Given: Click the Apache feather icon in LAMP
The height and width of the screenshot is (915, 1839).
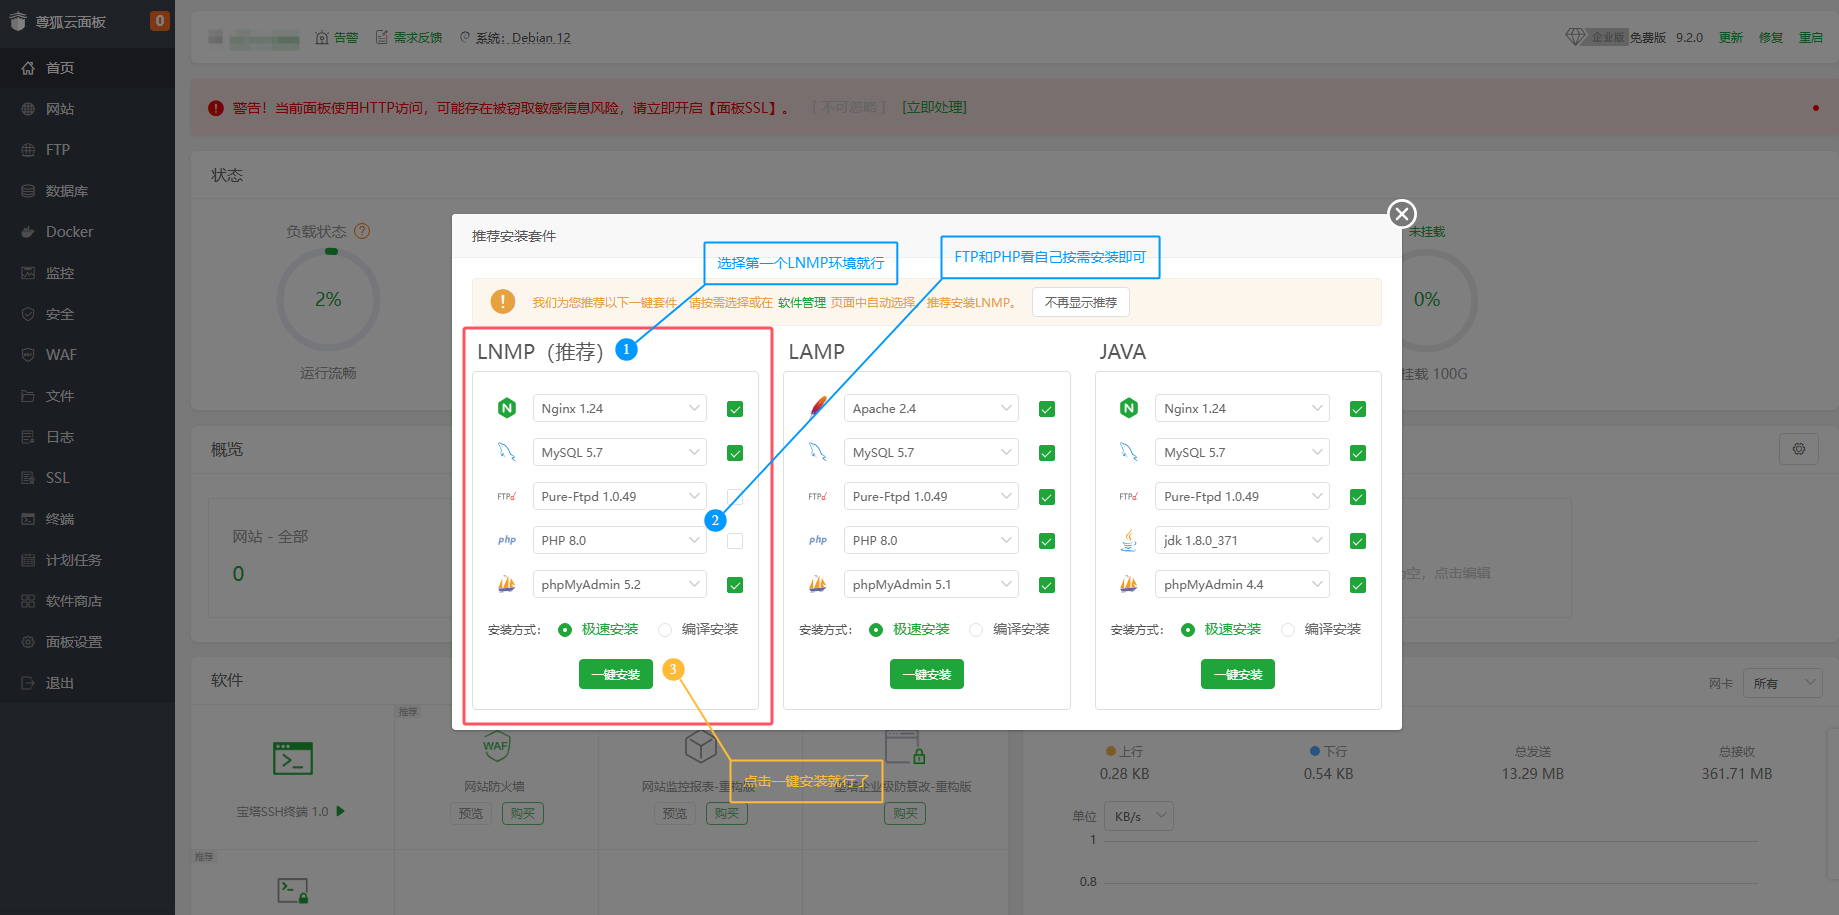Looking at the screenshot, I should 818,407.
